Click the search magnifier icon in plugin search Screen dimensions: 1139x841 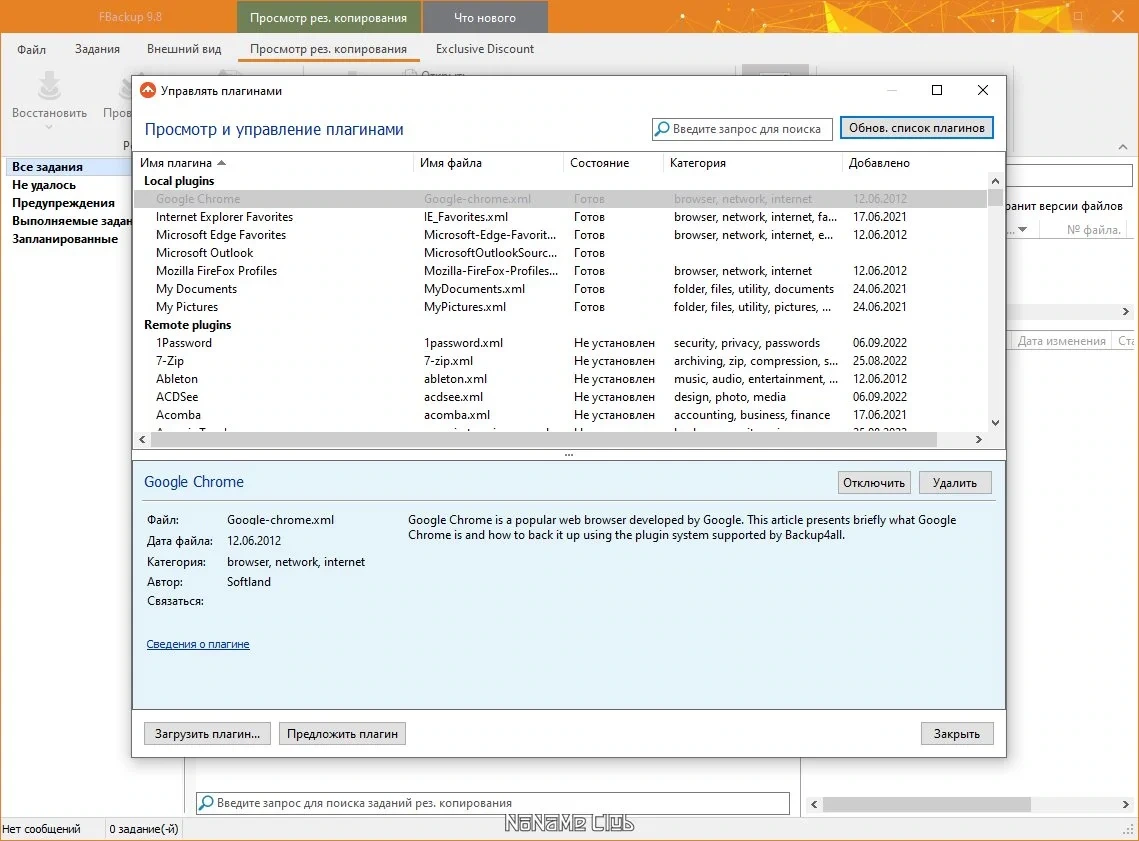pyautogui.click(x=662, y=129)
